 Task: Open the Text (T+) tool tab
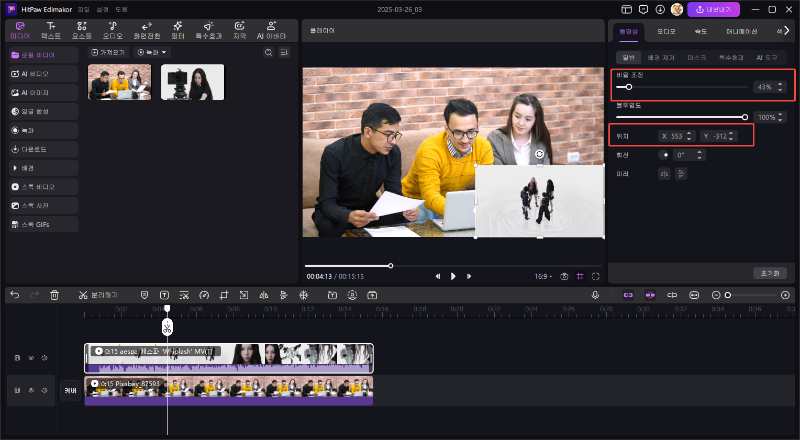point(51,30)
